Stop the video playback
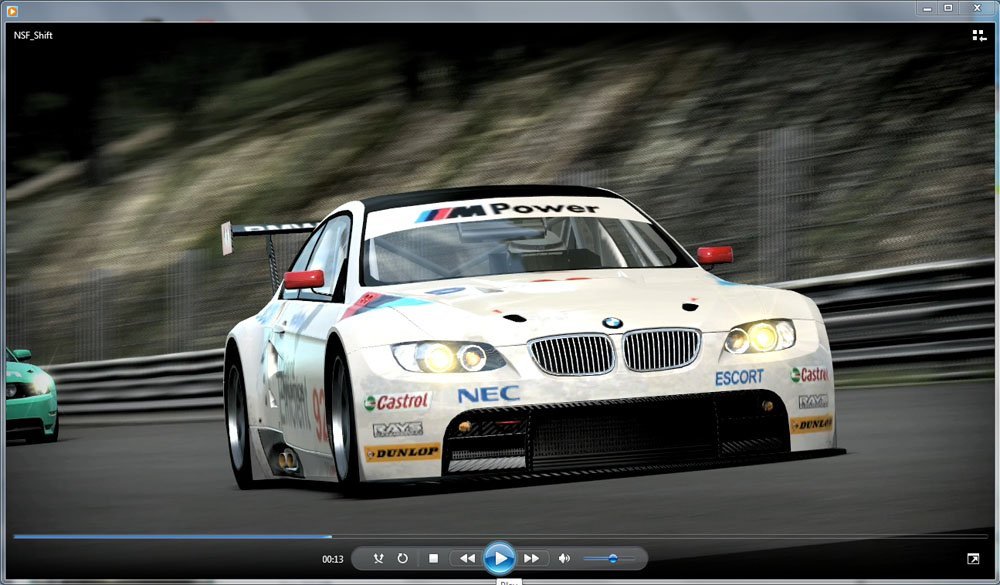The width and height of the screenshot is (1000, 585). (434, 558)
